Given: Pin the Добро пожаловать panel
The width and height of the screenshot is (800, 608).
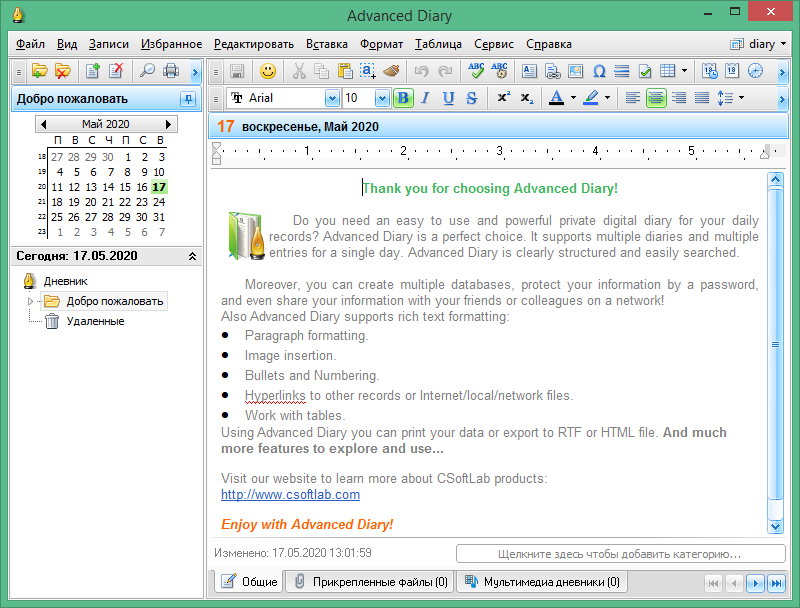Looking at the screenshot, I should pyautogui.click(x=188, y=99).
